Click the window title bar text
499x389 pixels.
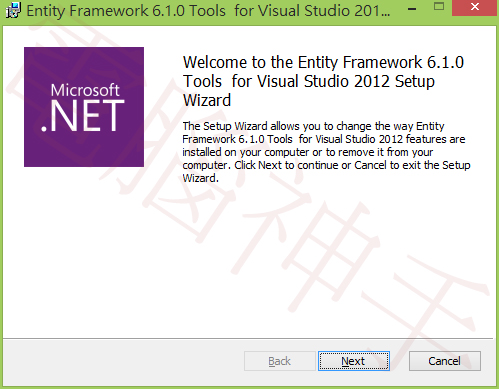pyautogui.click(x=208, y=11)
